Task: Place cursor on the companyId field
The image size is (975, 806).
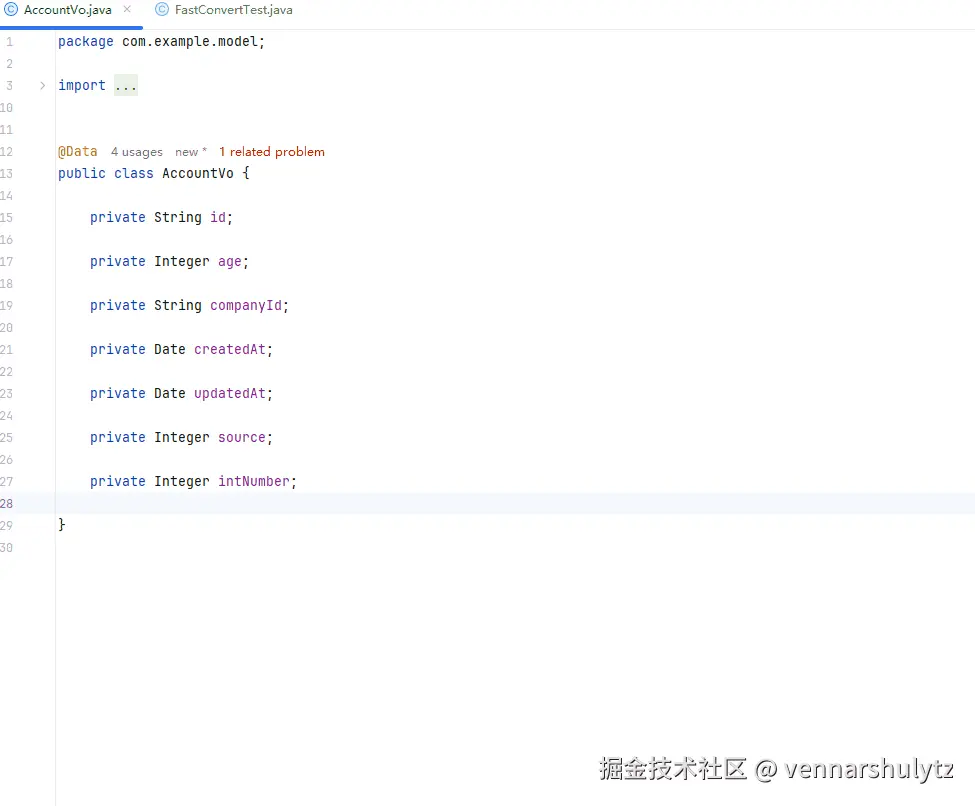Action: point(248,305)
